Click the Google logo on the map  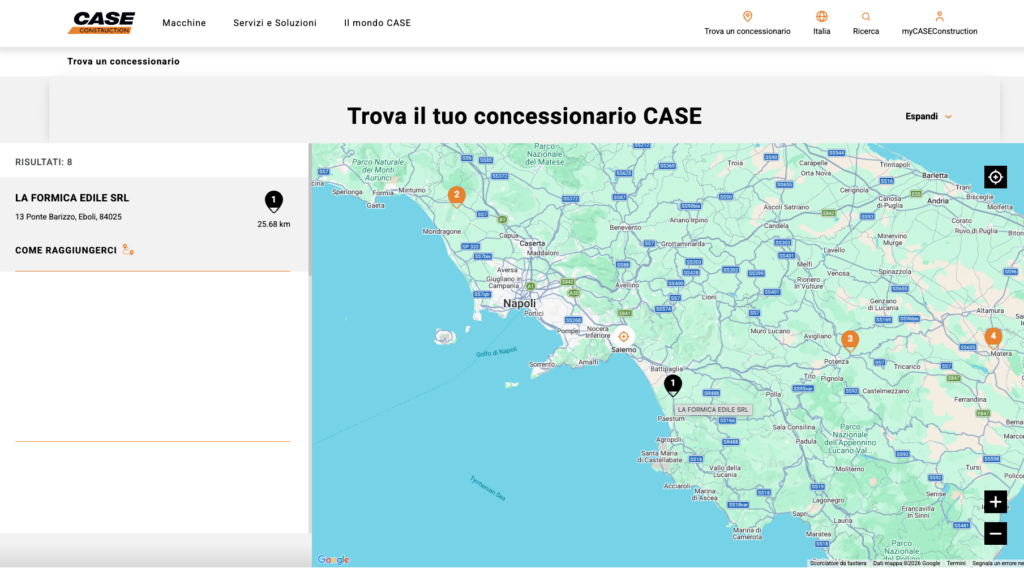tap(333, 559)
